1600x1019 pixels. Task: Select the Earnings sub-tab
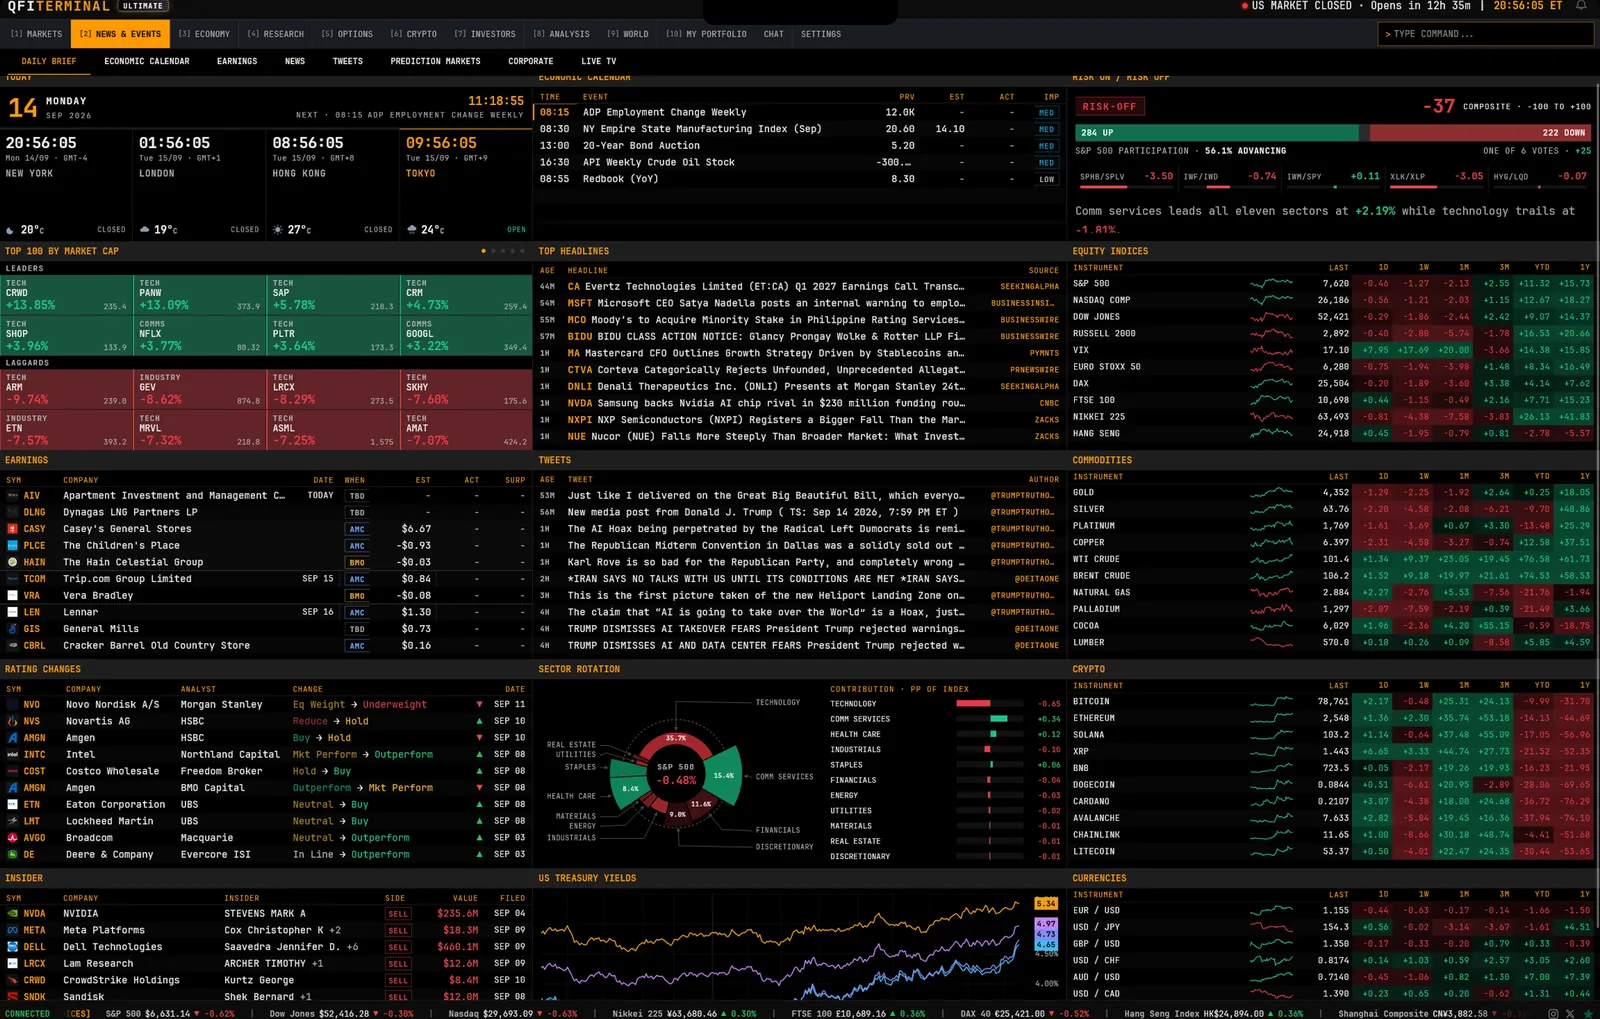[237, 61]
